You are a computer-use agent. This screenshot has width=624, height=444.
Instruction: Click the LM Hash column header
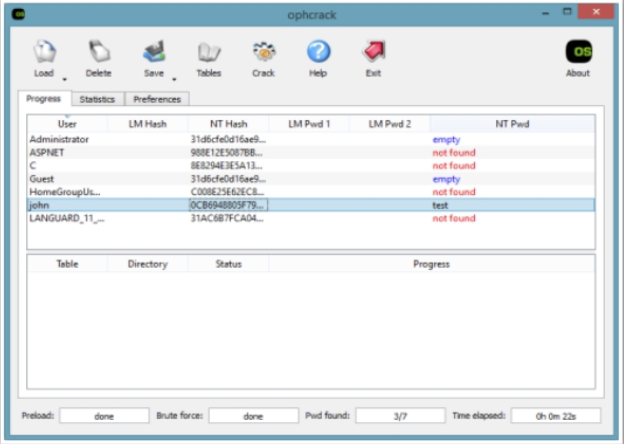click(x=148, y=124)
